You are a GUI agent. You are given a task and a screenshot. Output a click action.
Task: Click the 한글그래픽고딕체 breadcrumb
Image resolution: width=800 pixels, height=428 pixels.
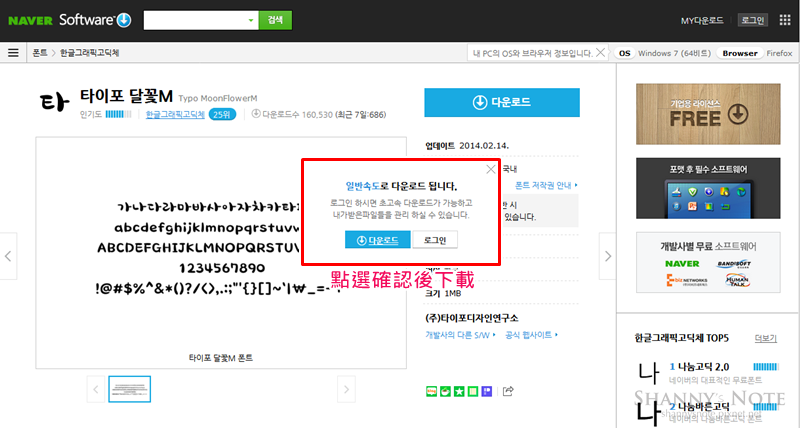[89, 53]
